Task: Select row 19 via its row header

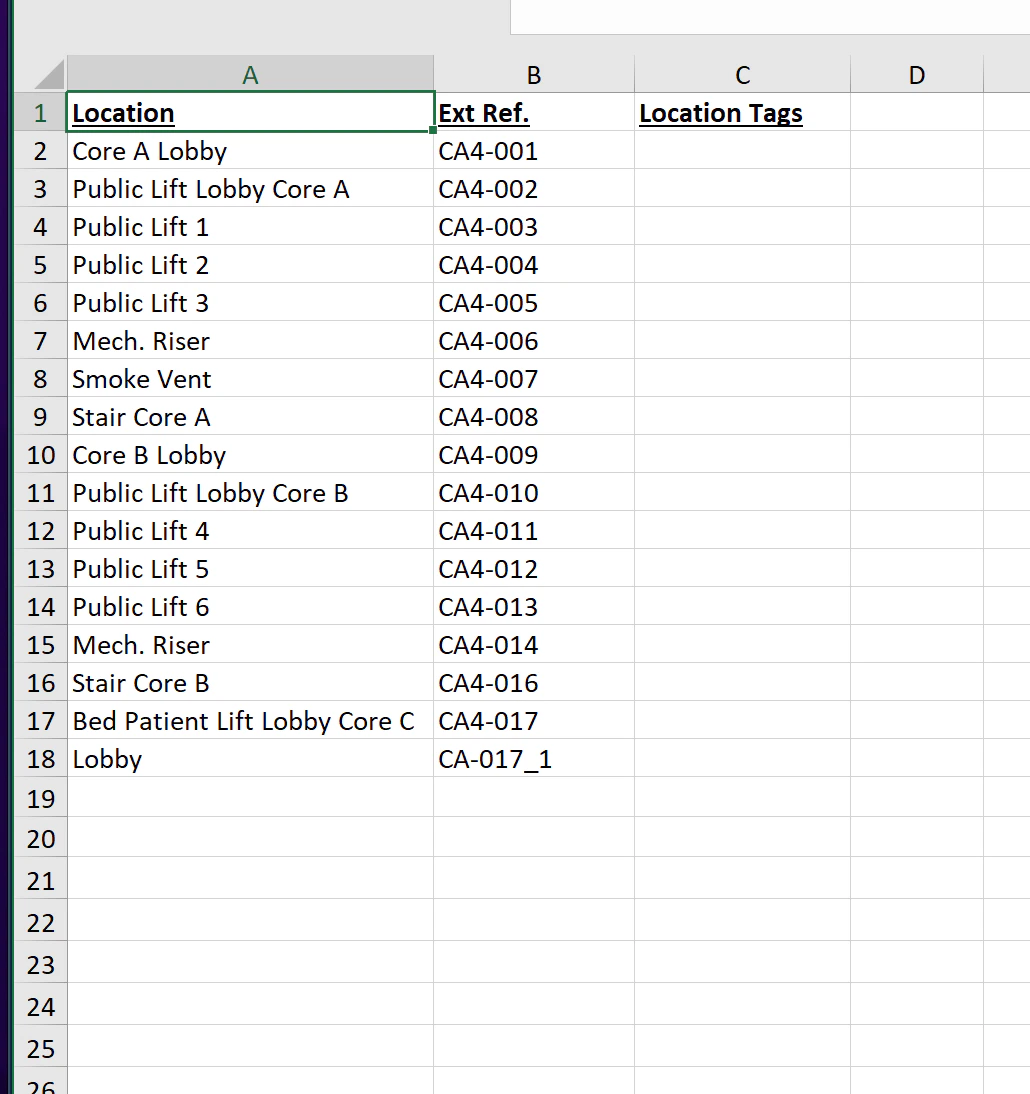Action: click(40, 797)
